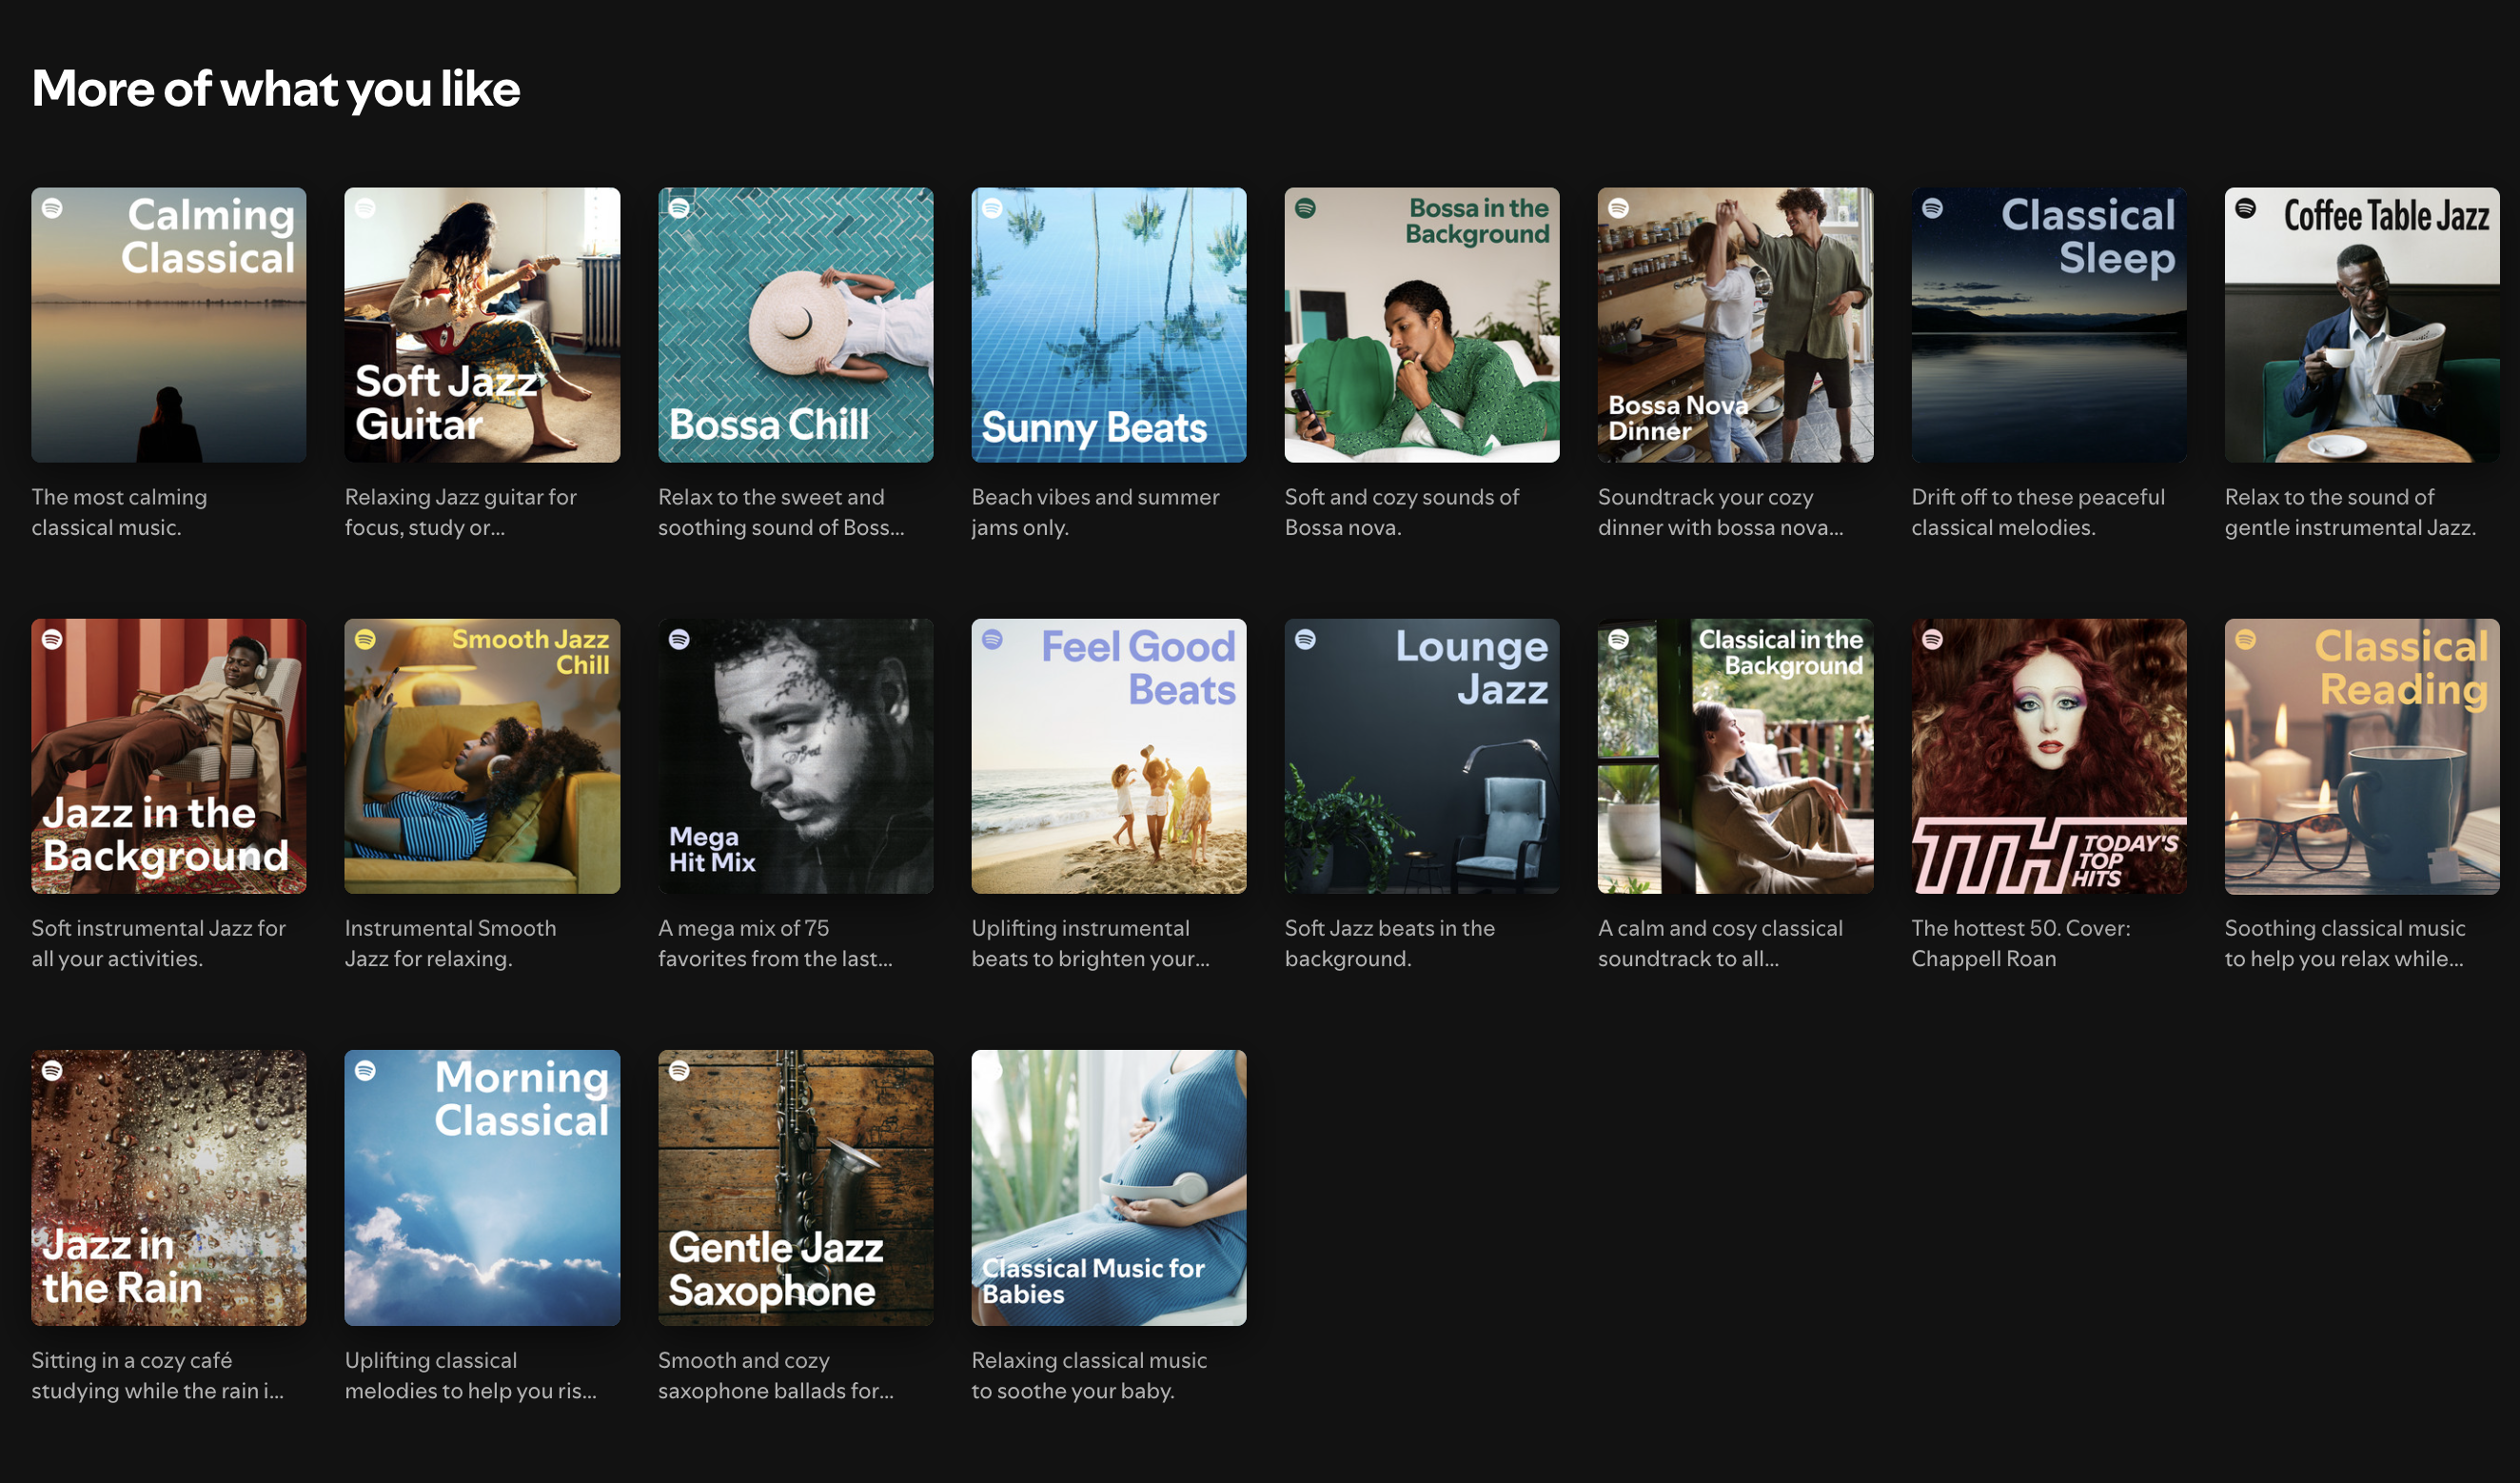Click the Spotify logo on Gentle Jazz Saxophone

pyautogui.click(x=679, y=1071)
